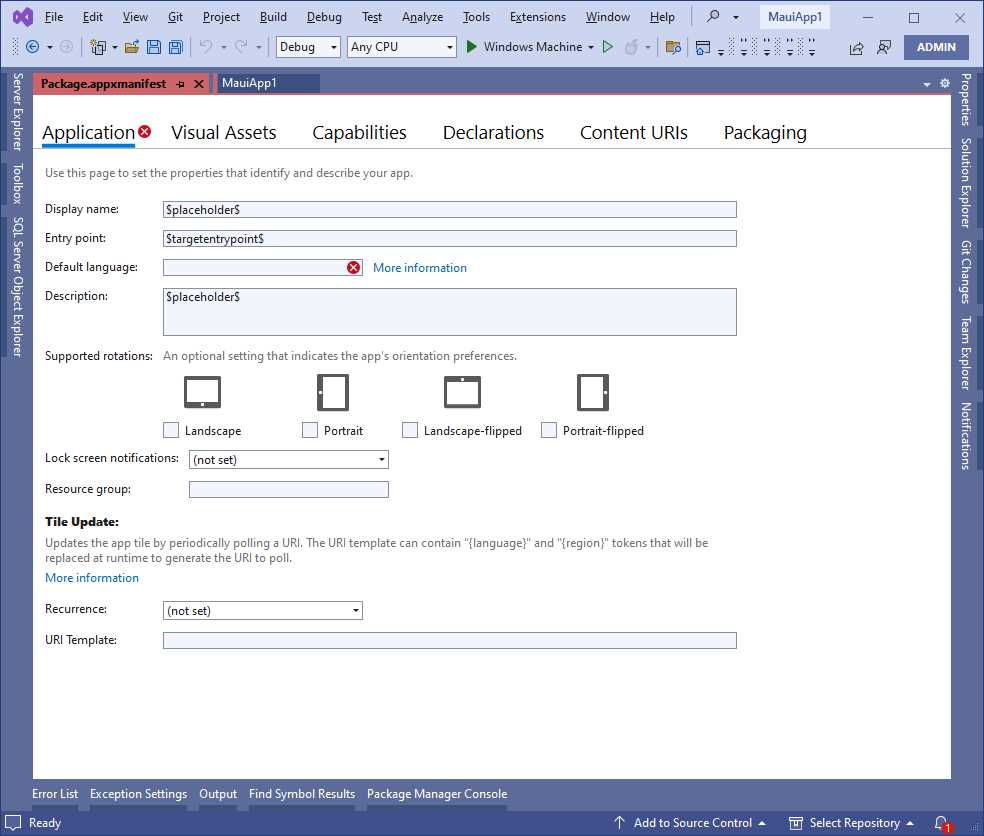Enable Landscape-flipped supported rotation

click(410, 430)
